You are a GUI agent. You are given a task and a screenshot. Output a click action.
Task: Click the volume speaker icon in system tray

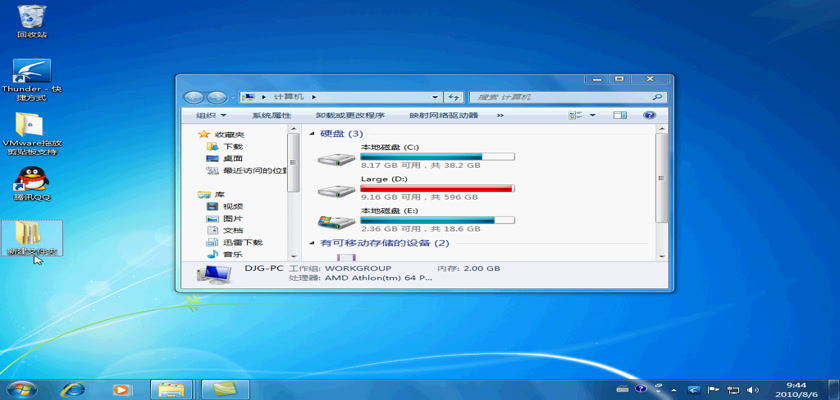click(753, 389)
